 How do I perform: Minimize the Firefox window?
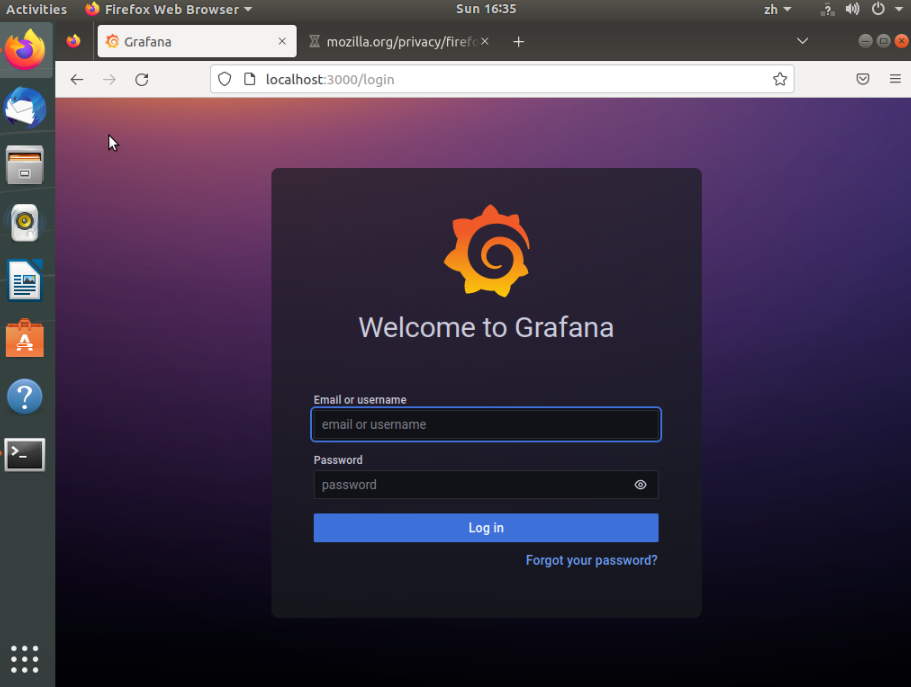[x=865, y=41]
